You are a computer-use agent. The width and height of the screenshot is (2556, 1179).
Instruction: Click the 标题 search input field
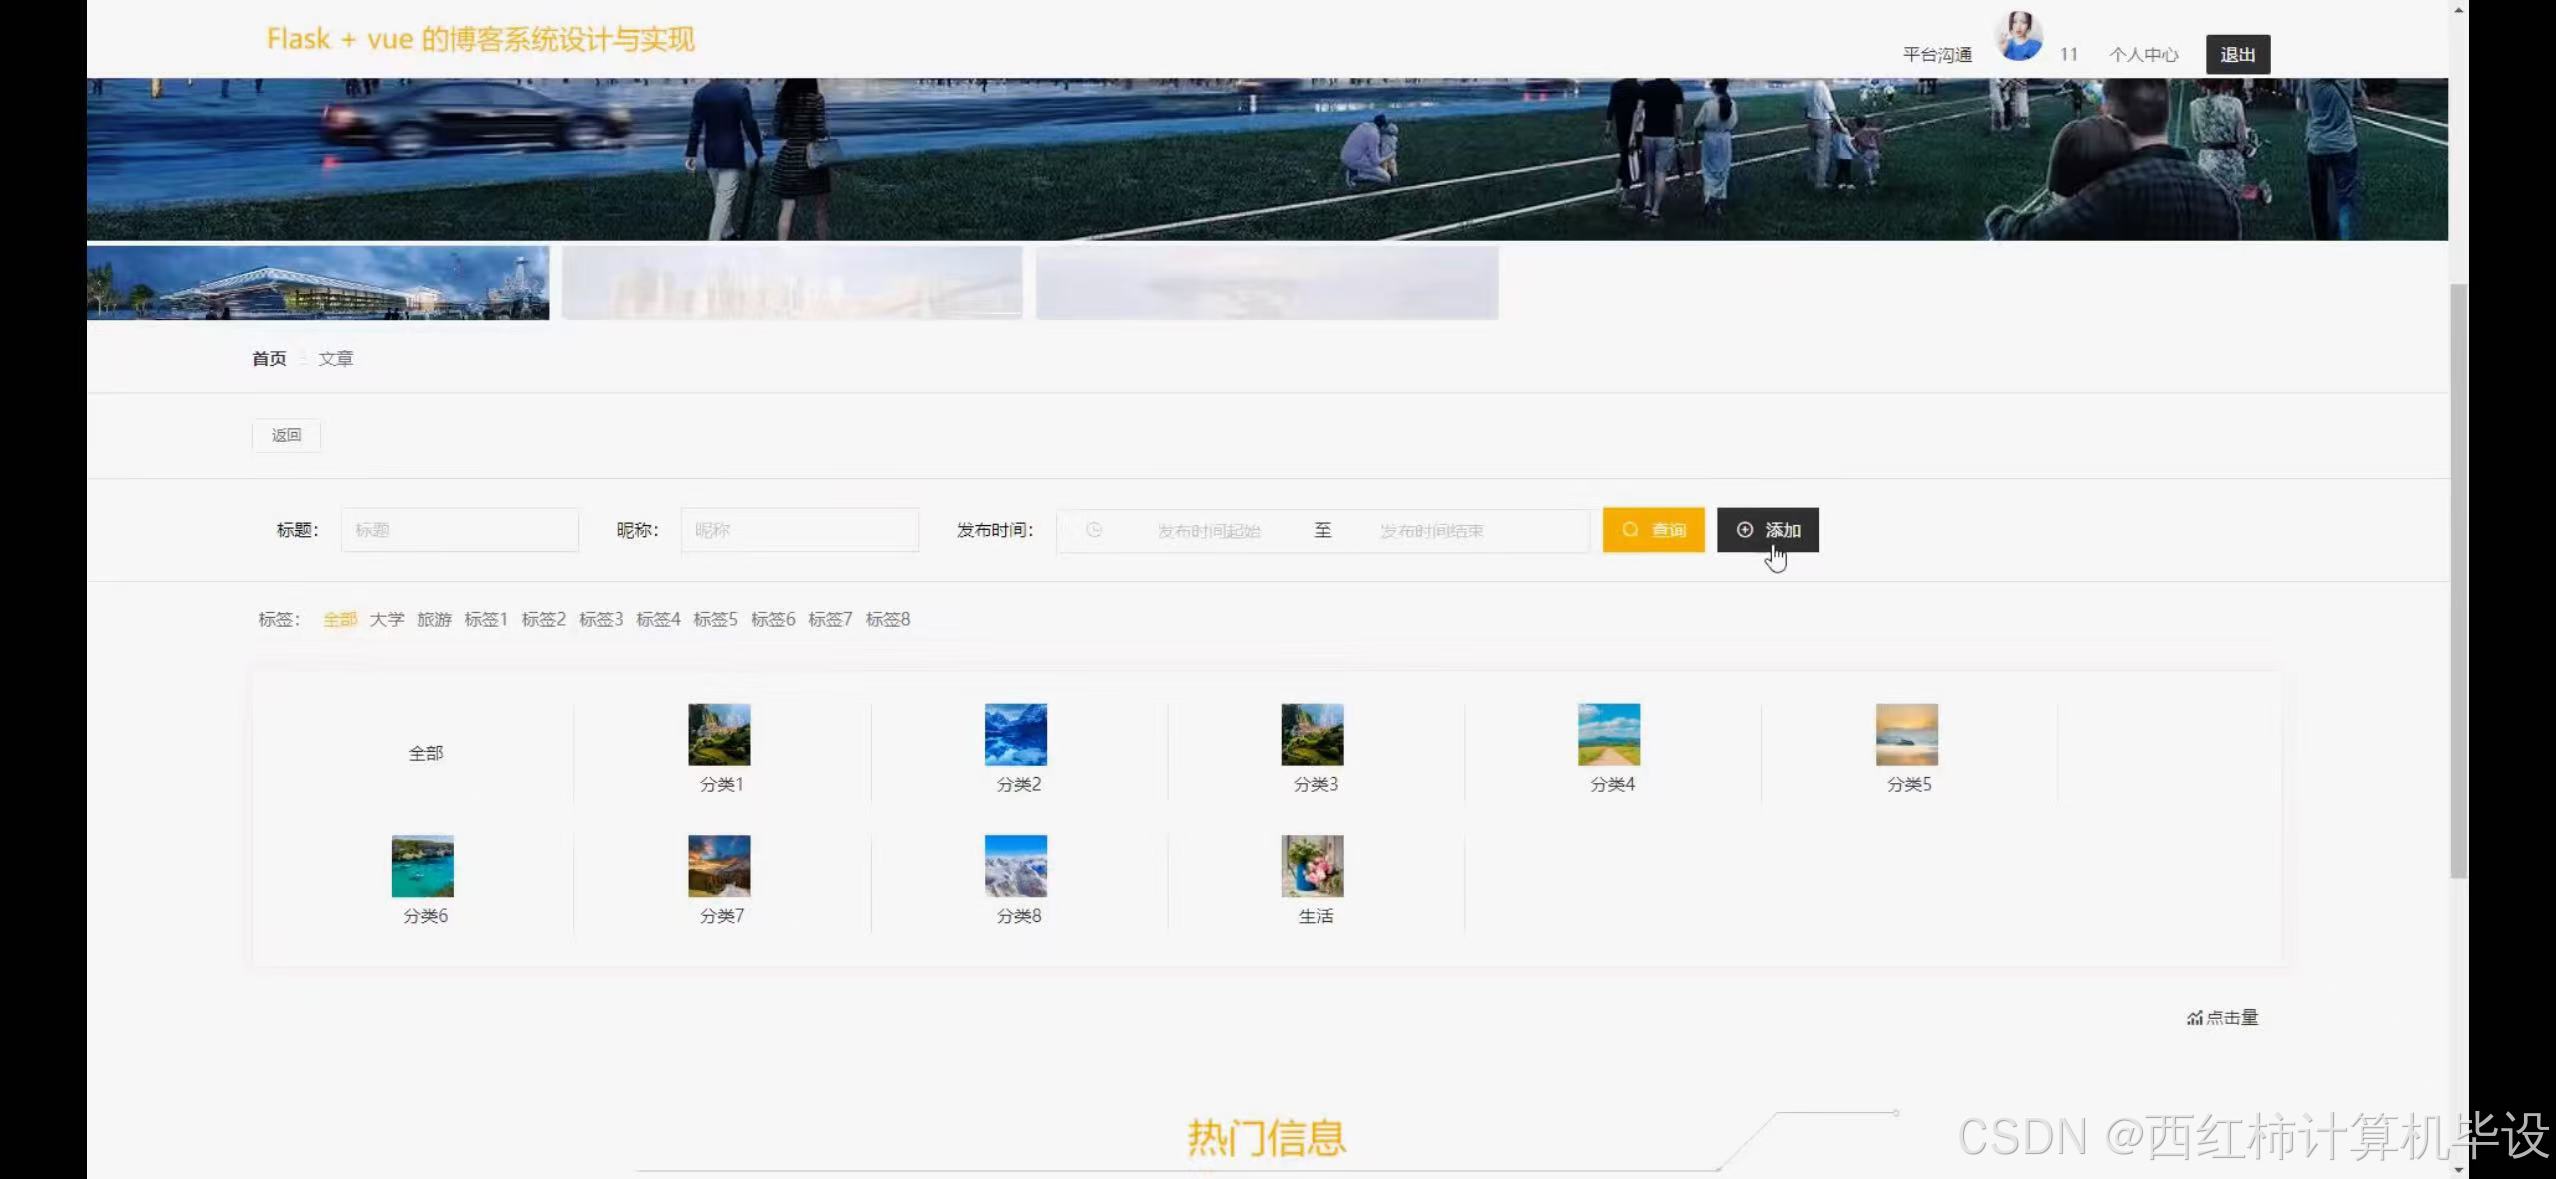point(459,530)
